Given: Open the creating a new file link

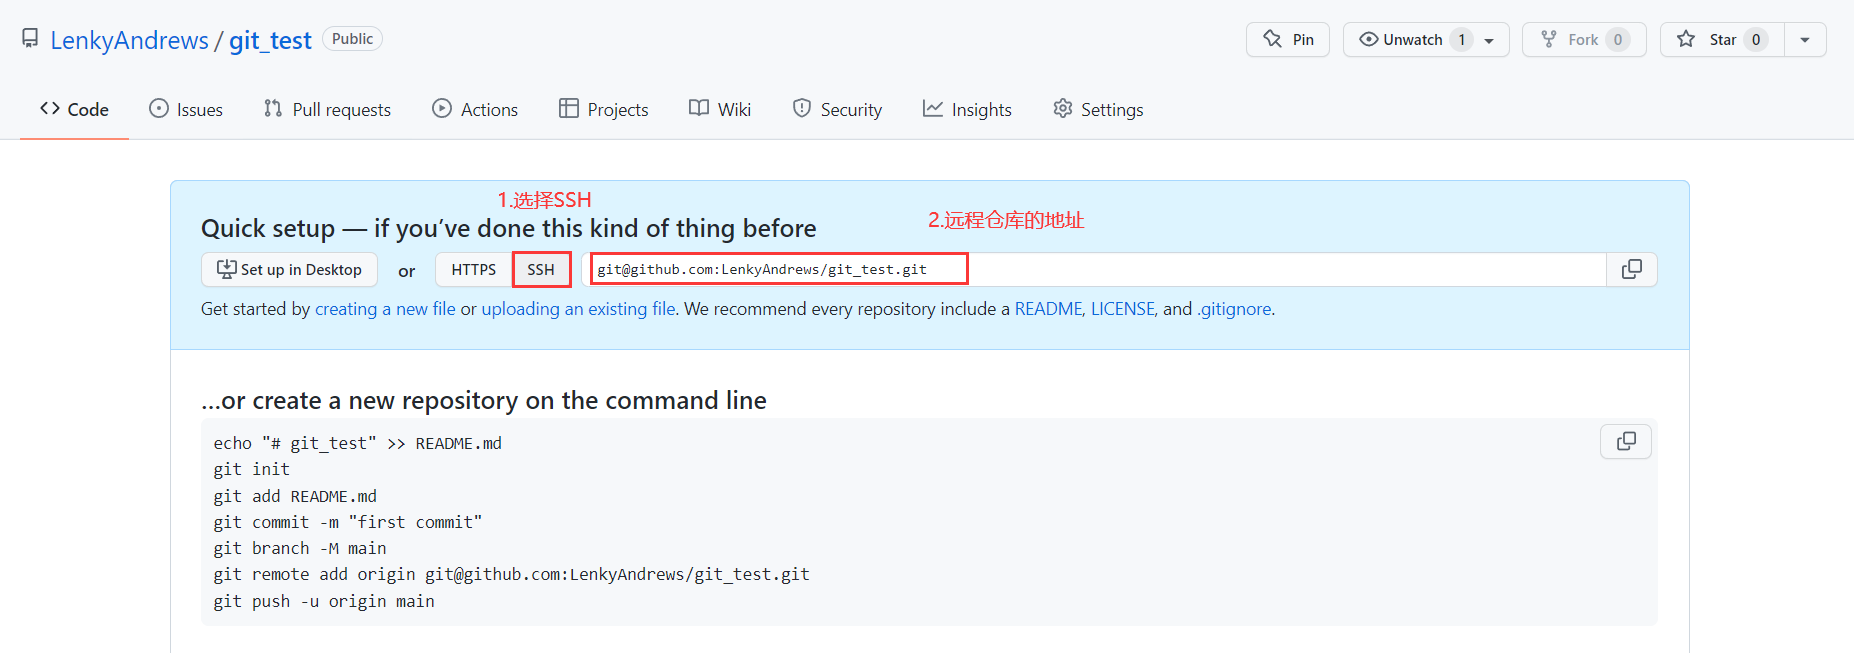Looking at the screenshot, I should 385,309.
